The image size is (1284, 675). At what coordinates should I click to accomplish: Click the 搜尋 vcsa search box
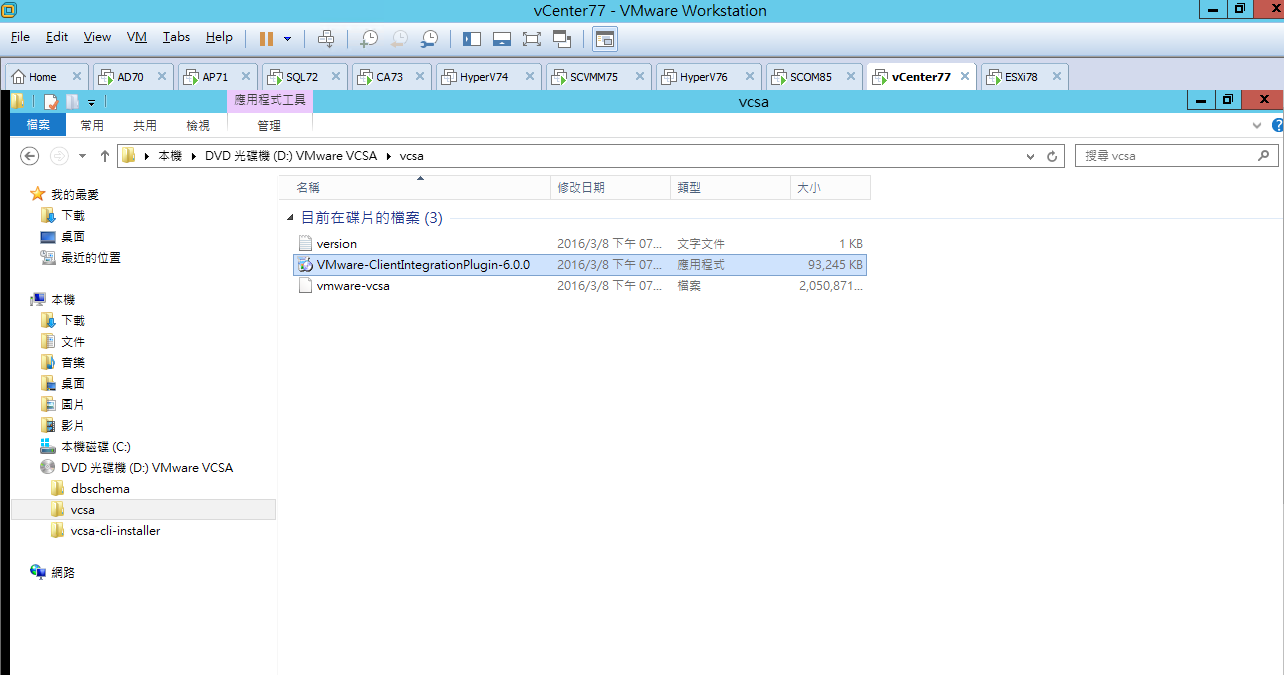[x=1177, y=156]
